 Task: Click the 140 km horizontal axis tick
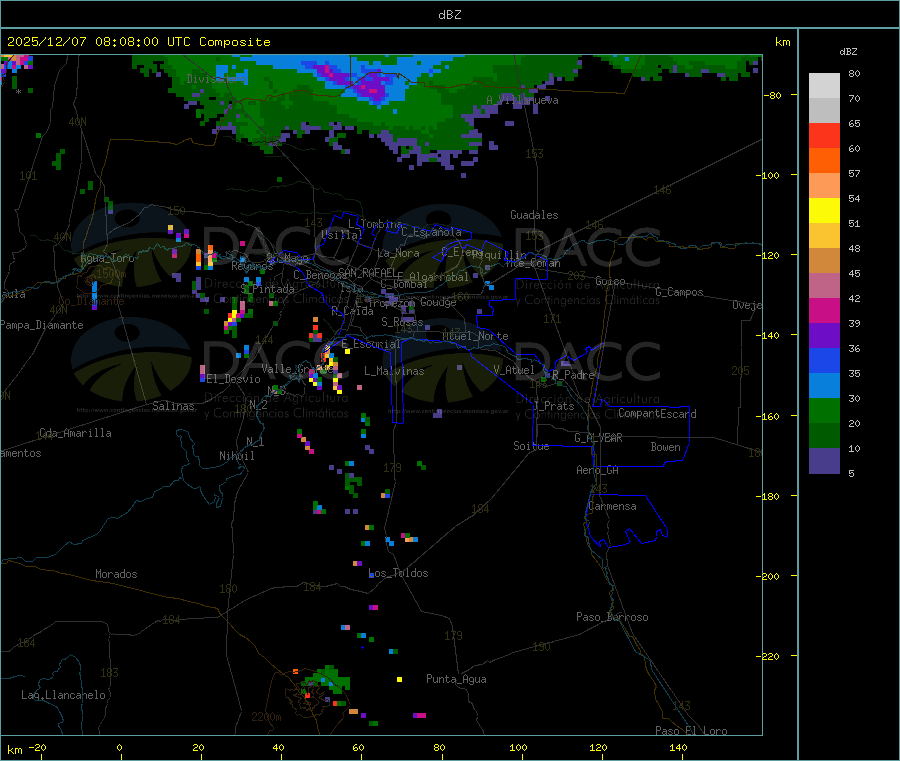tap(678, 747)
